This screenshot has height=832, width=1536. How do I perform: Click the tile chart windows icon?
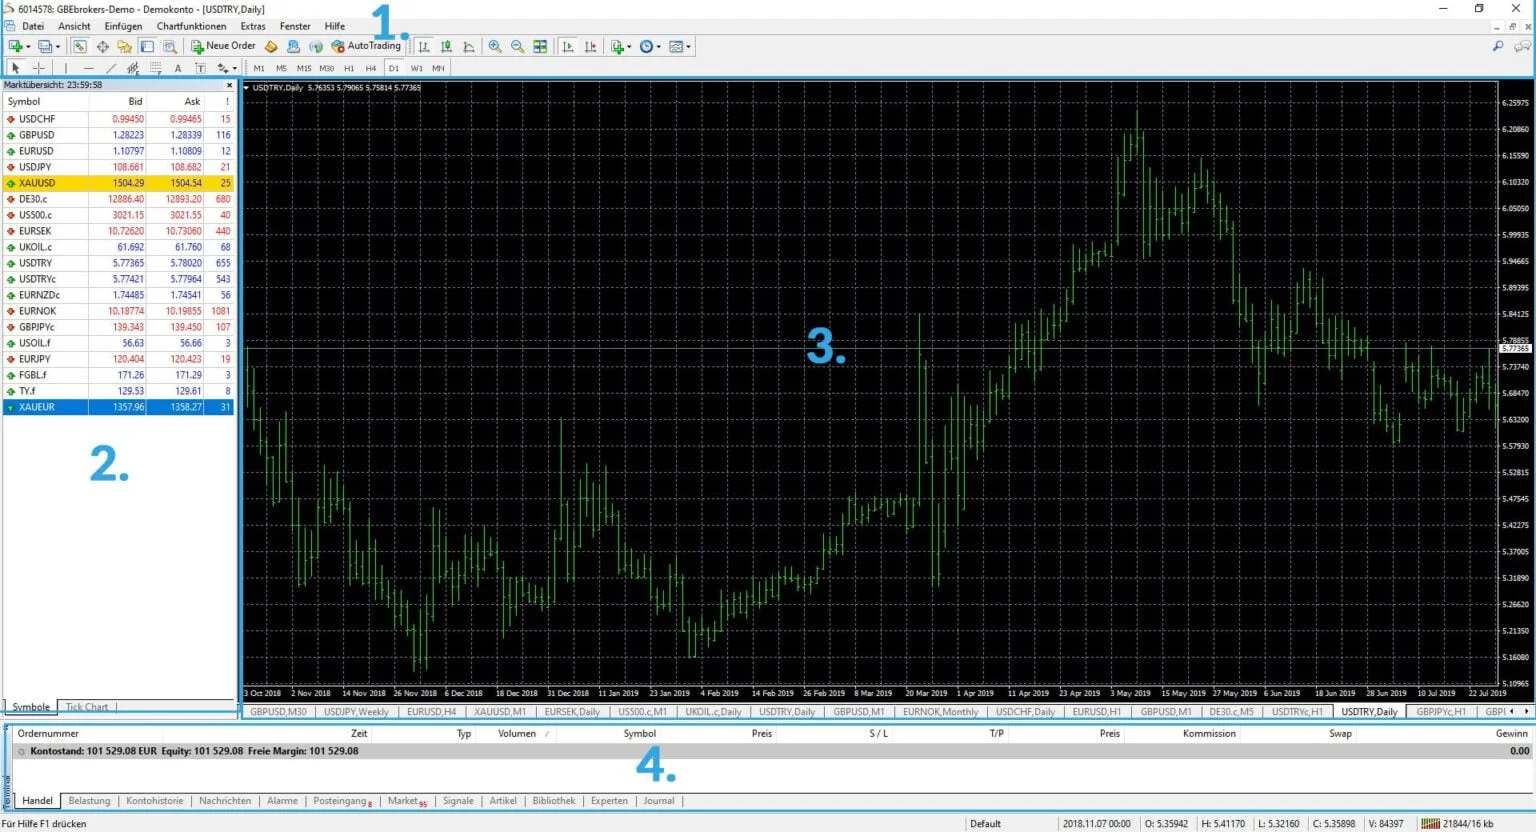click(541, 46)
